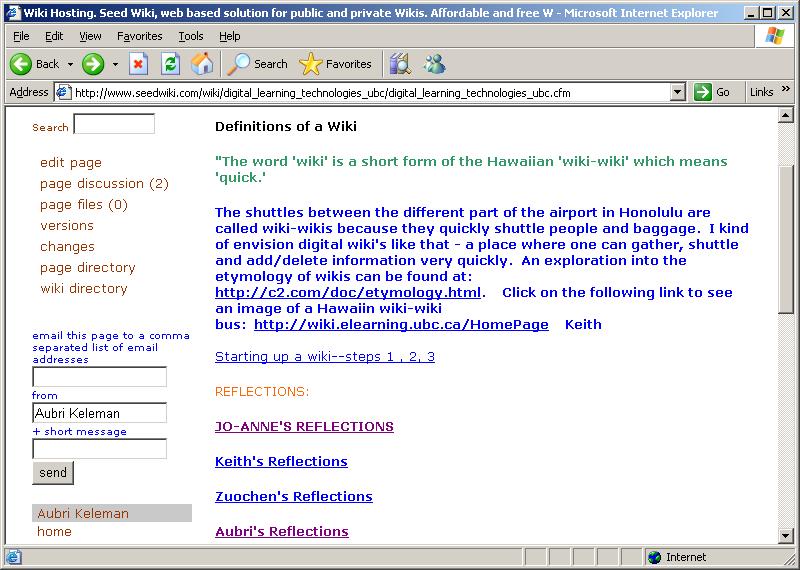
Task: Click the send button
Action: coord(53,473)
